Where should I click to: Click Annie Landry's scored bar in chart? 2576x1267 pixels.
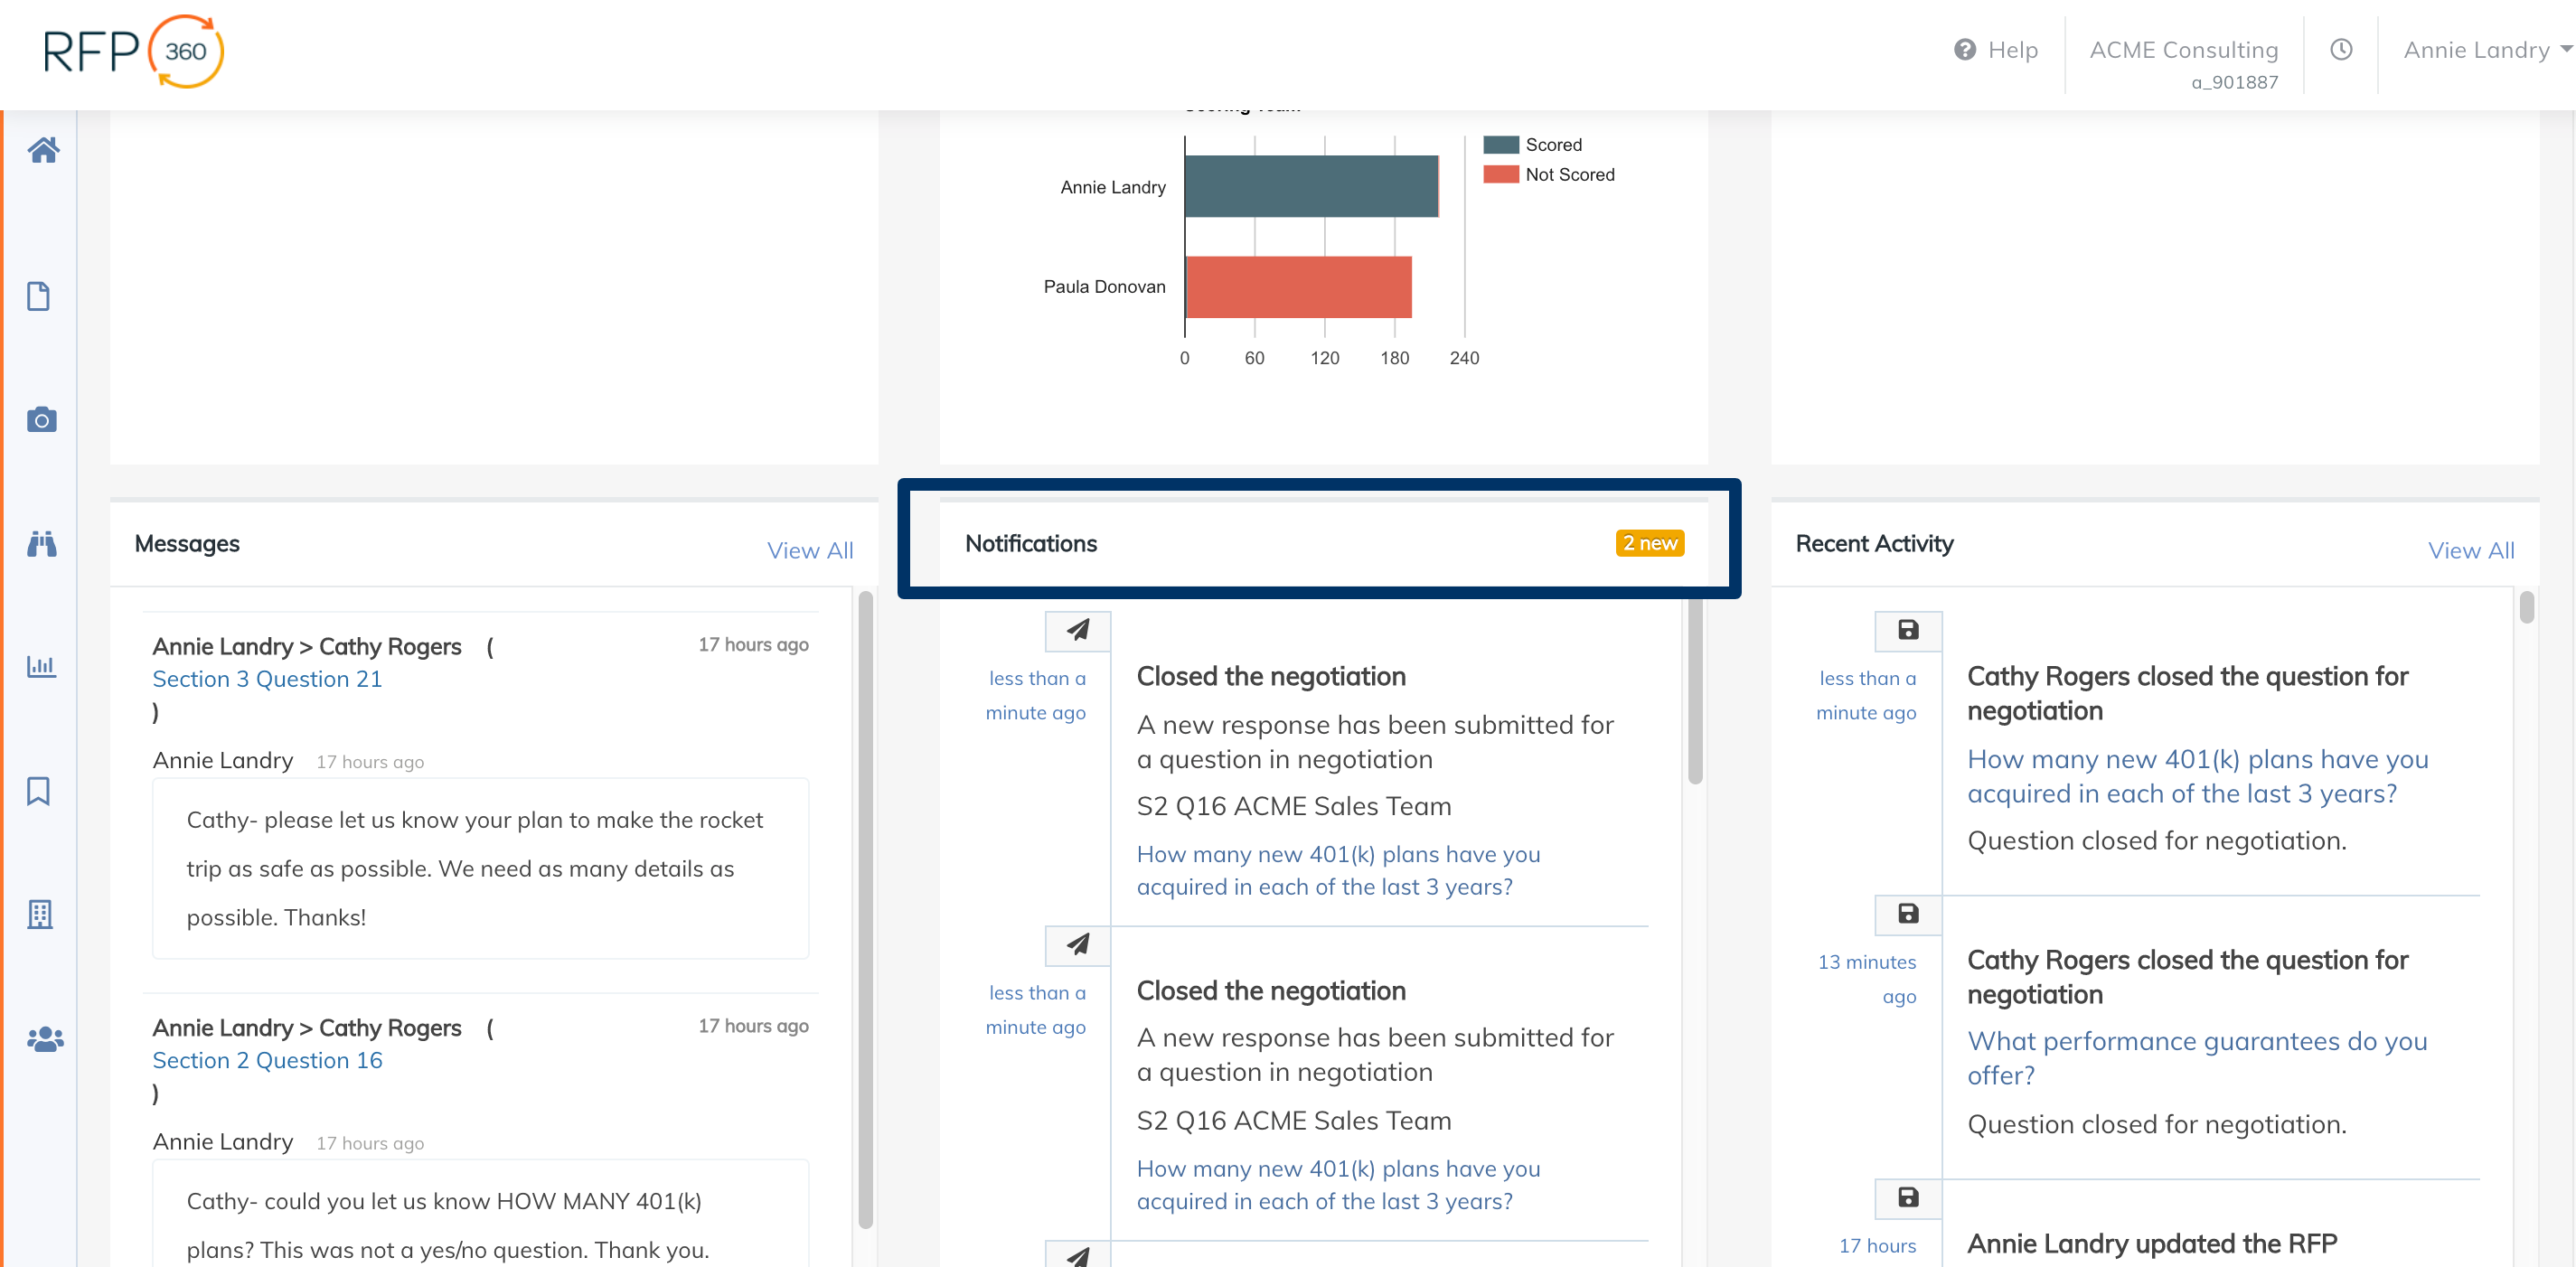click(1310, 186)
